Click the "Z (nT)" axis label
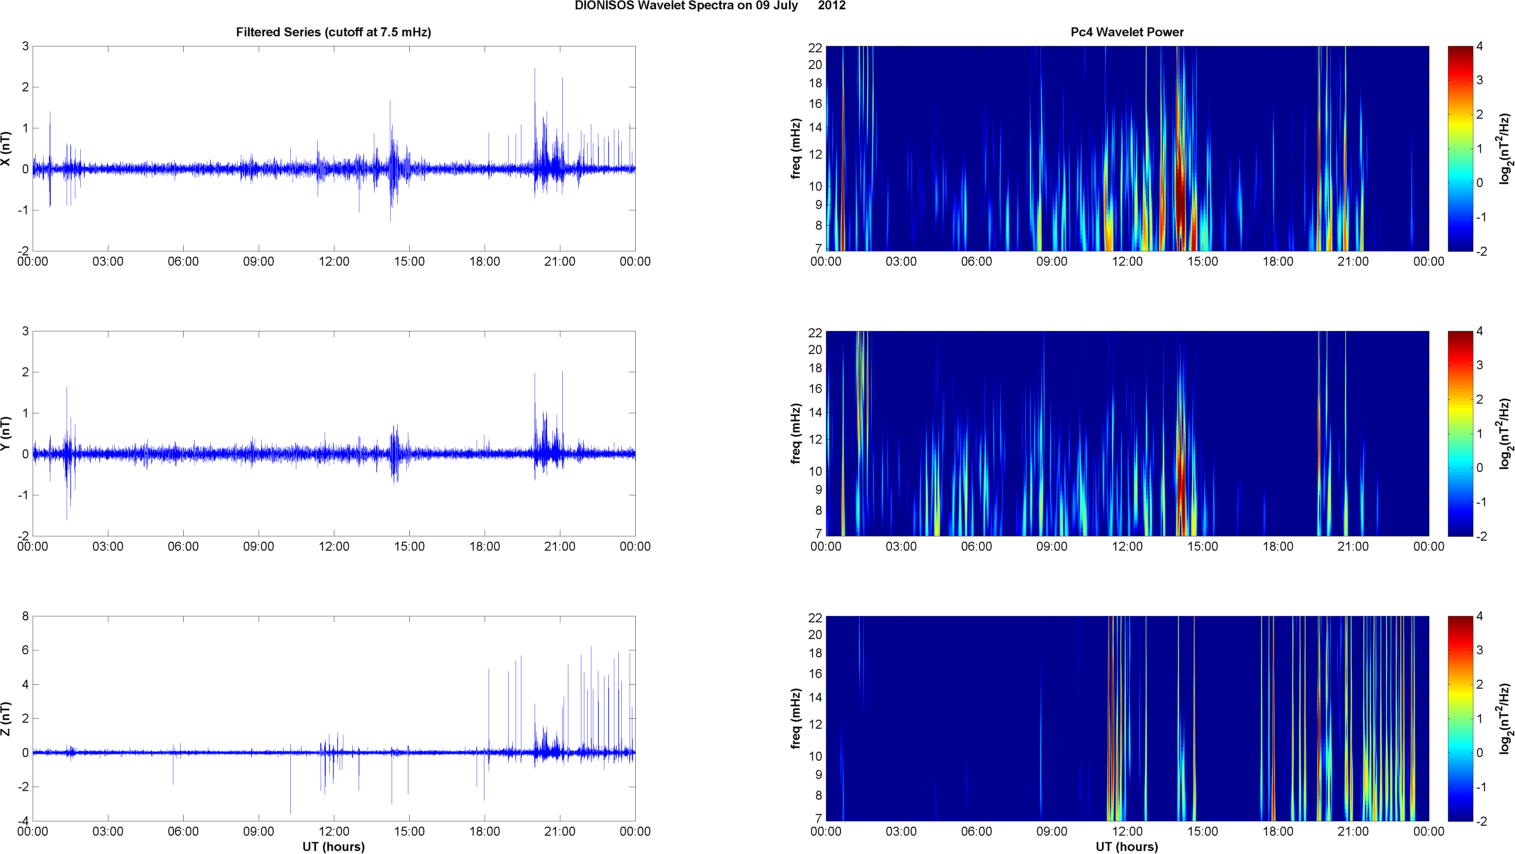This screenshot has height=854, width=1515. tap(7, 719)
